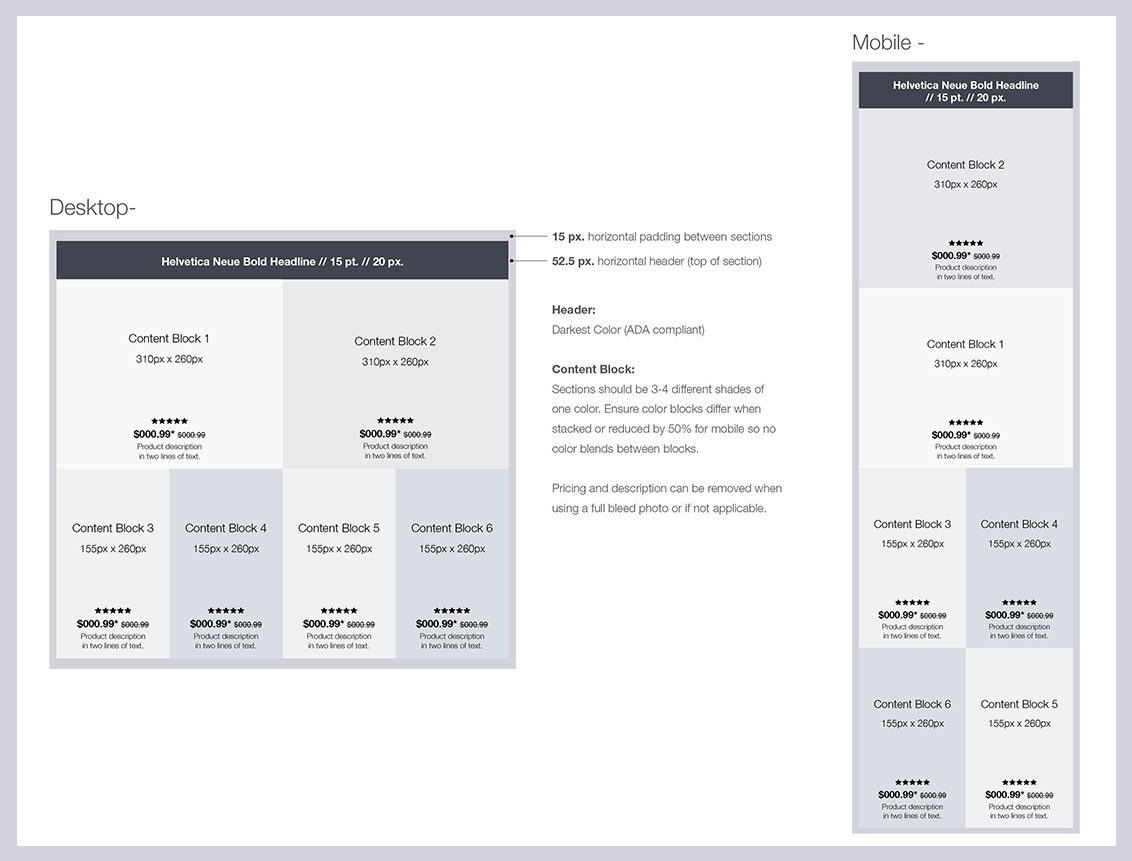Select mobile Content Block 4 label
The width and height of the screenshot is (1132, 861).
1019,524
